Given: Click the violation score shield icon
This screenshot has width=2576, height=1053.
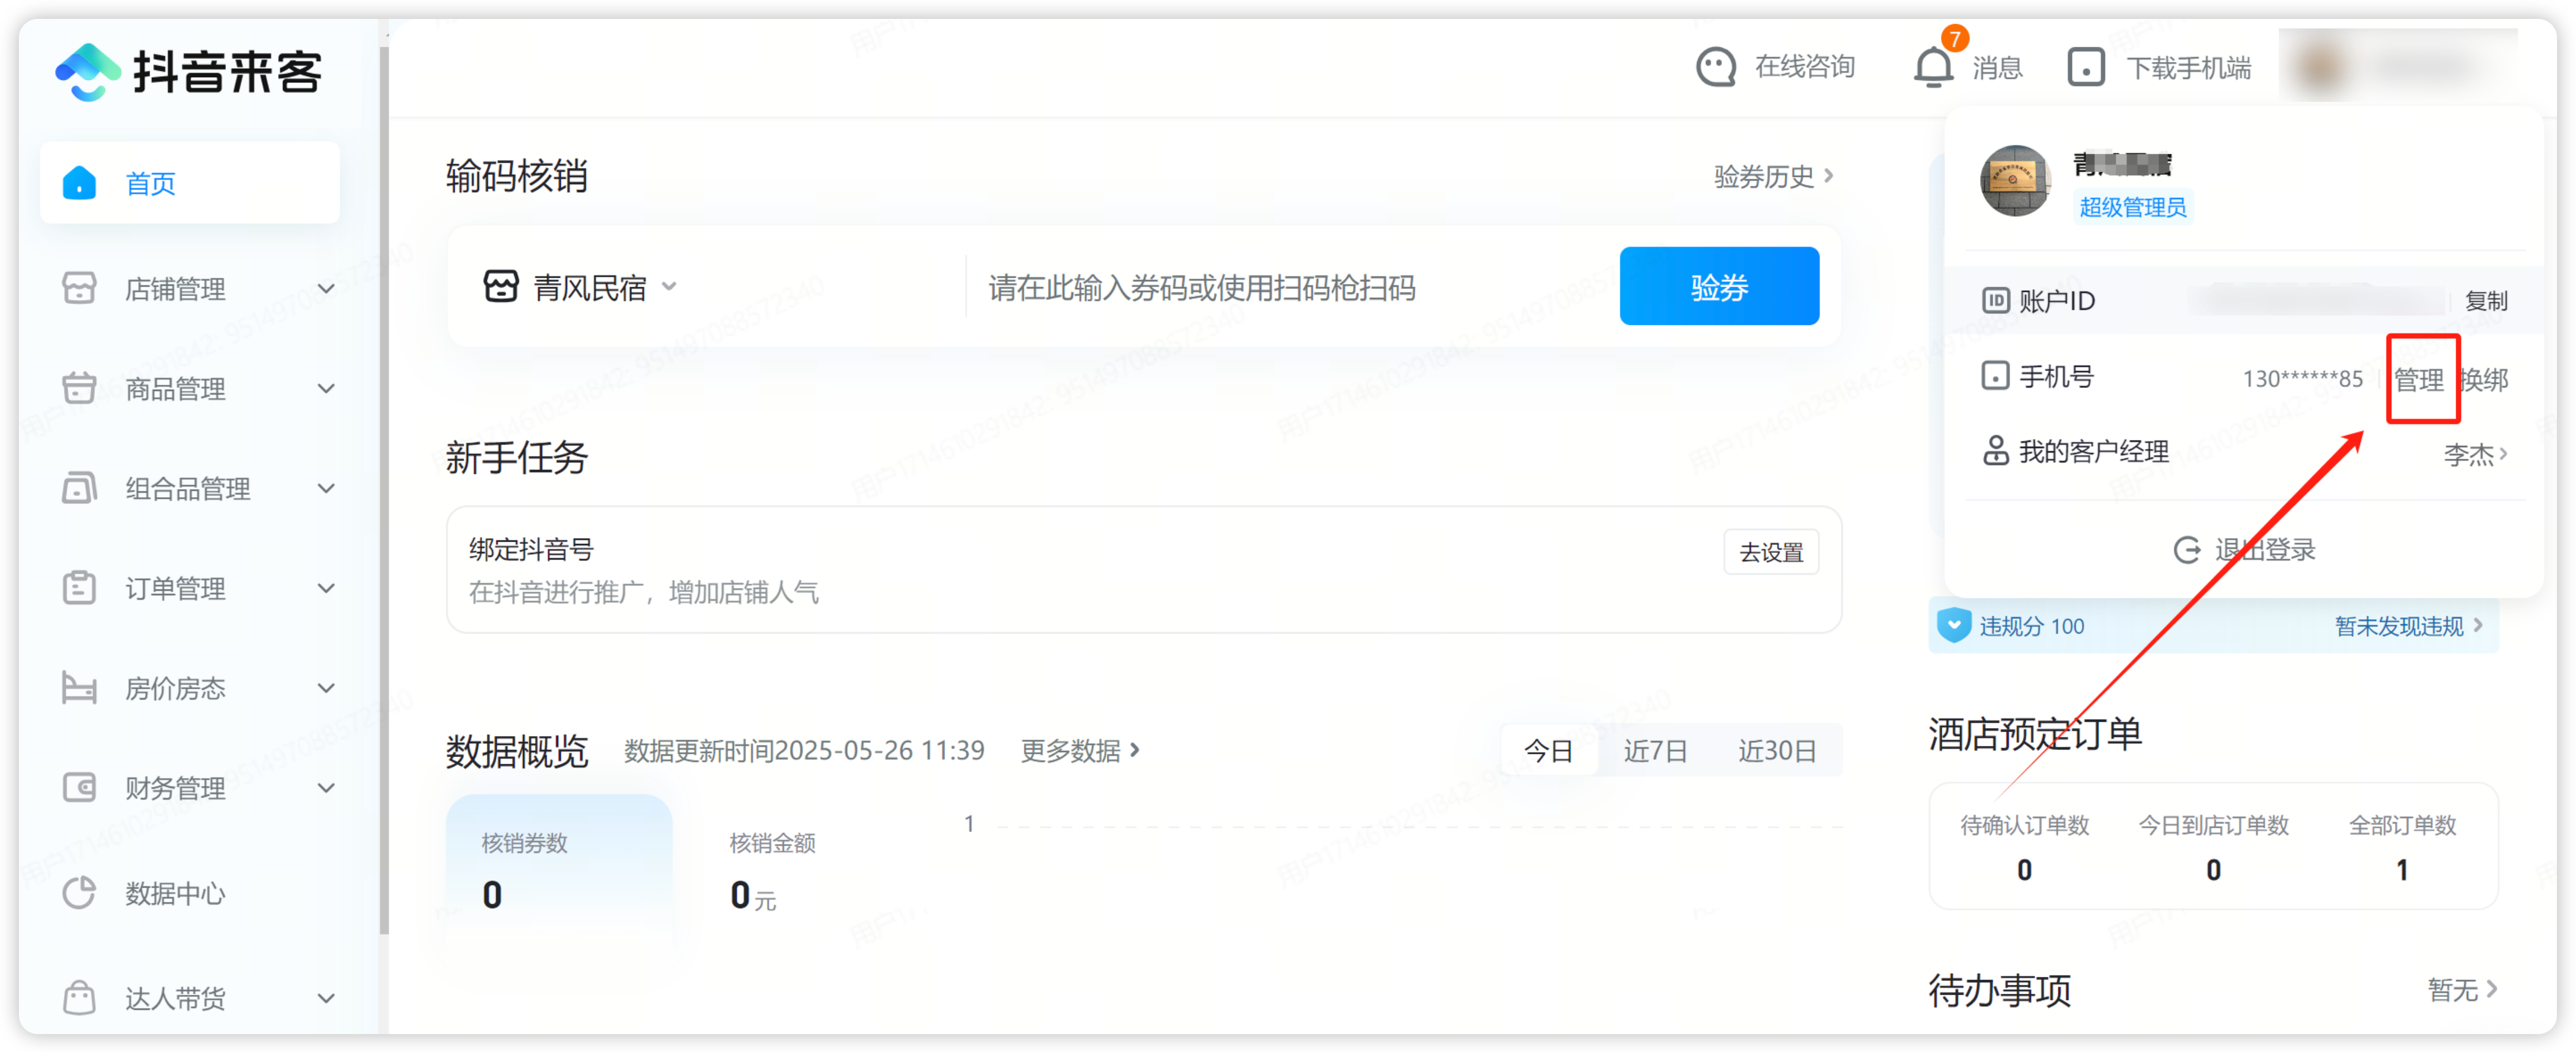Looking at the screenshot, I should (1953, 626).
